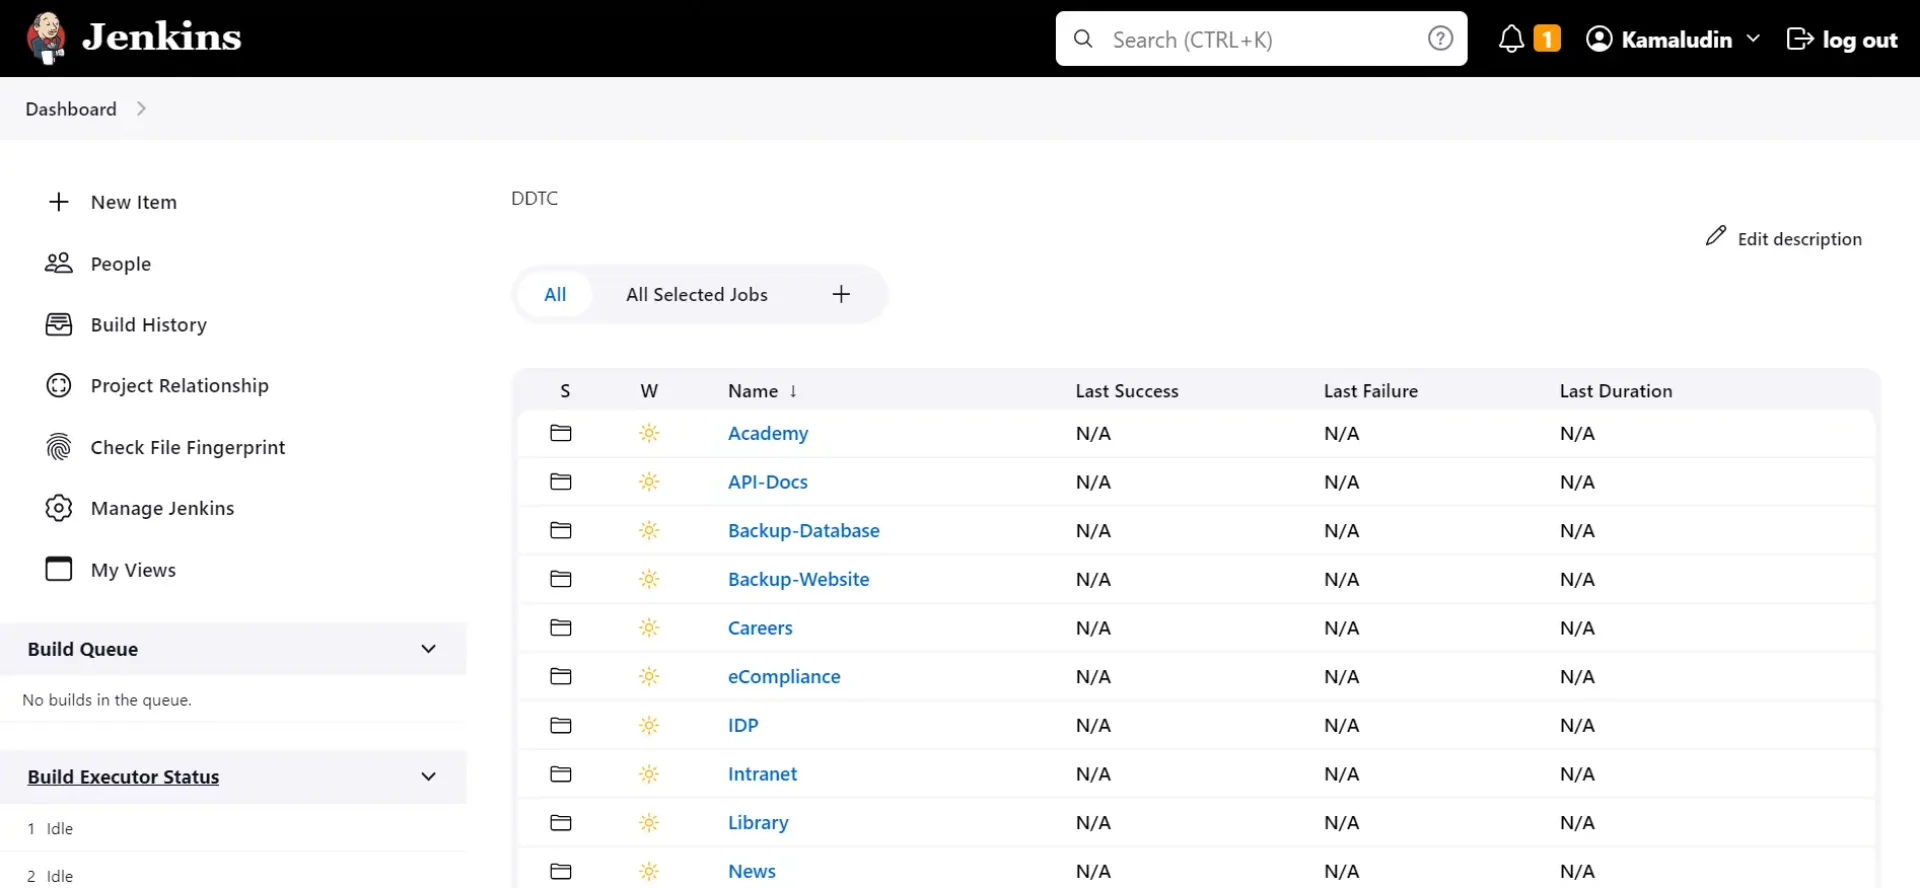The height and width of the screenshot is (888, 1920).
Task: Open the Backup-Database job link
Action: pyautogui.click(x=803, y=531)
